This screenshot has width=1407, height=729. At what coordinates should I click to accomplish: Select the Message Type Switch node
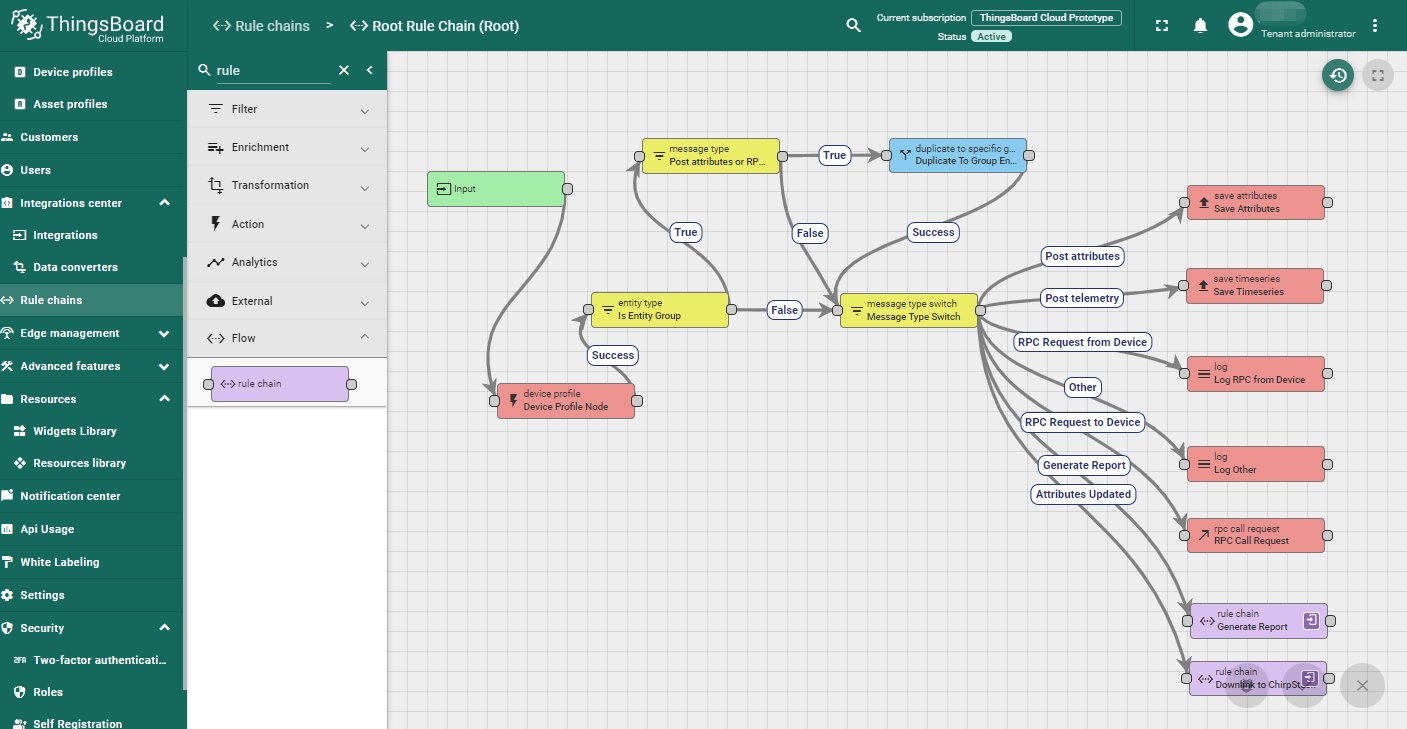point(909,310)
